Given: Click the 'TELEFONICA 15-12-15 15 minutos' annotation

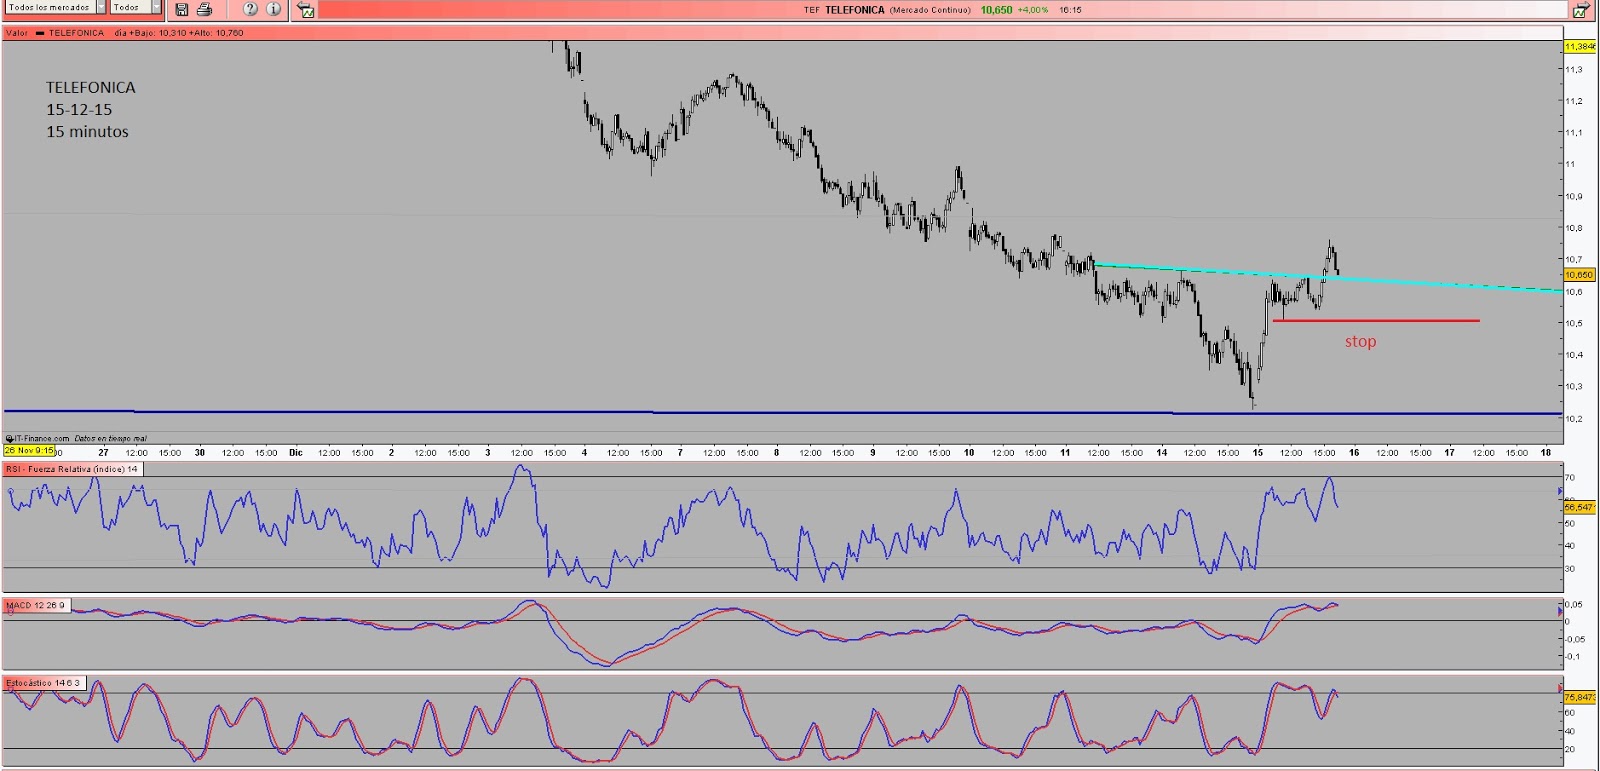Looking at the screenshot, I should click(x=90, y=110).
